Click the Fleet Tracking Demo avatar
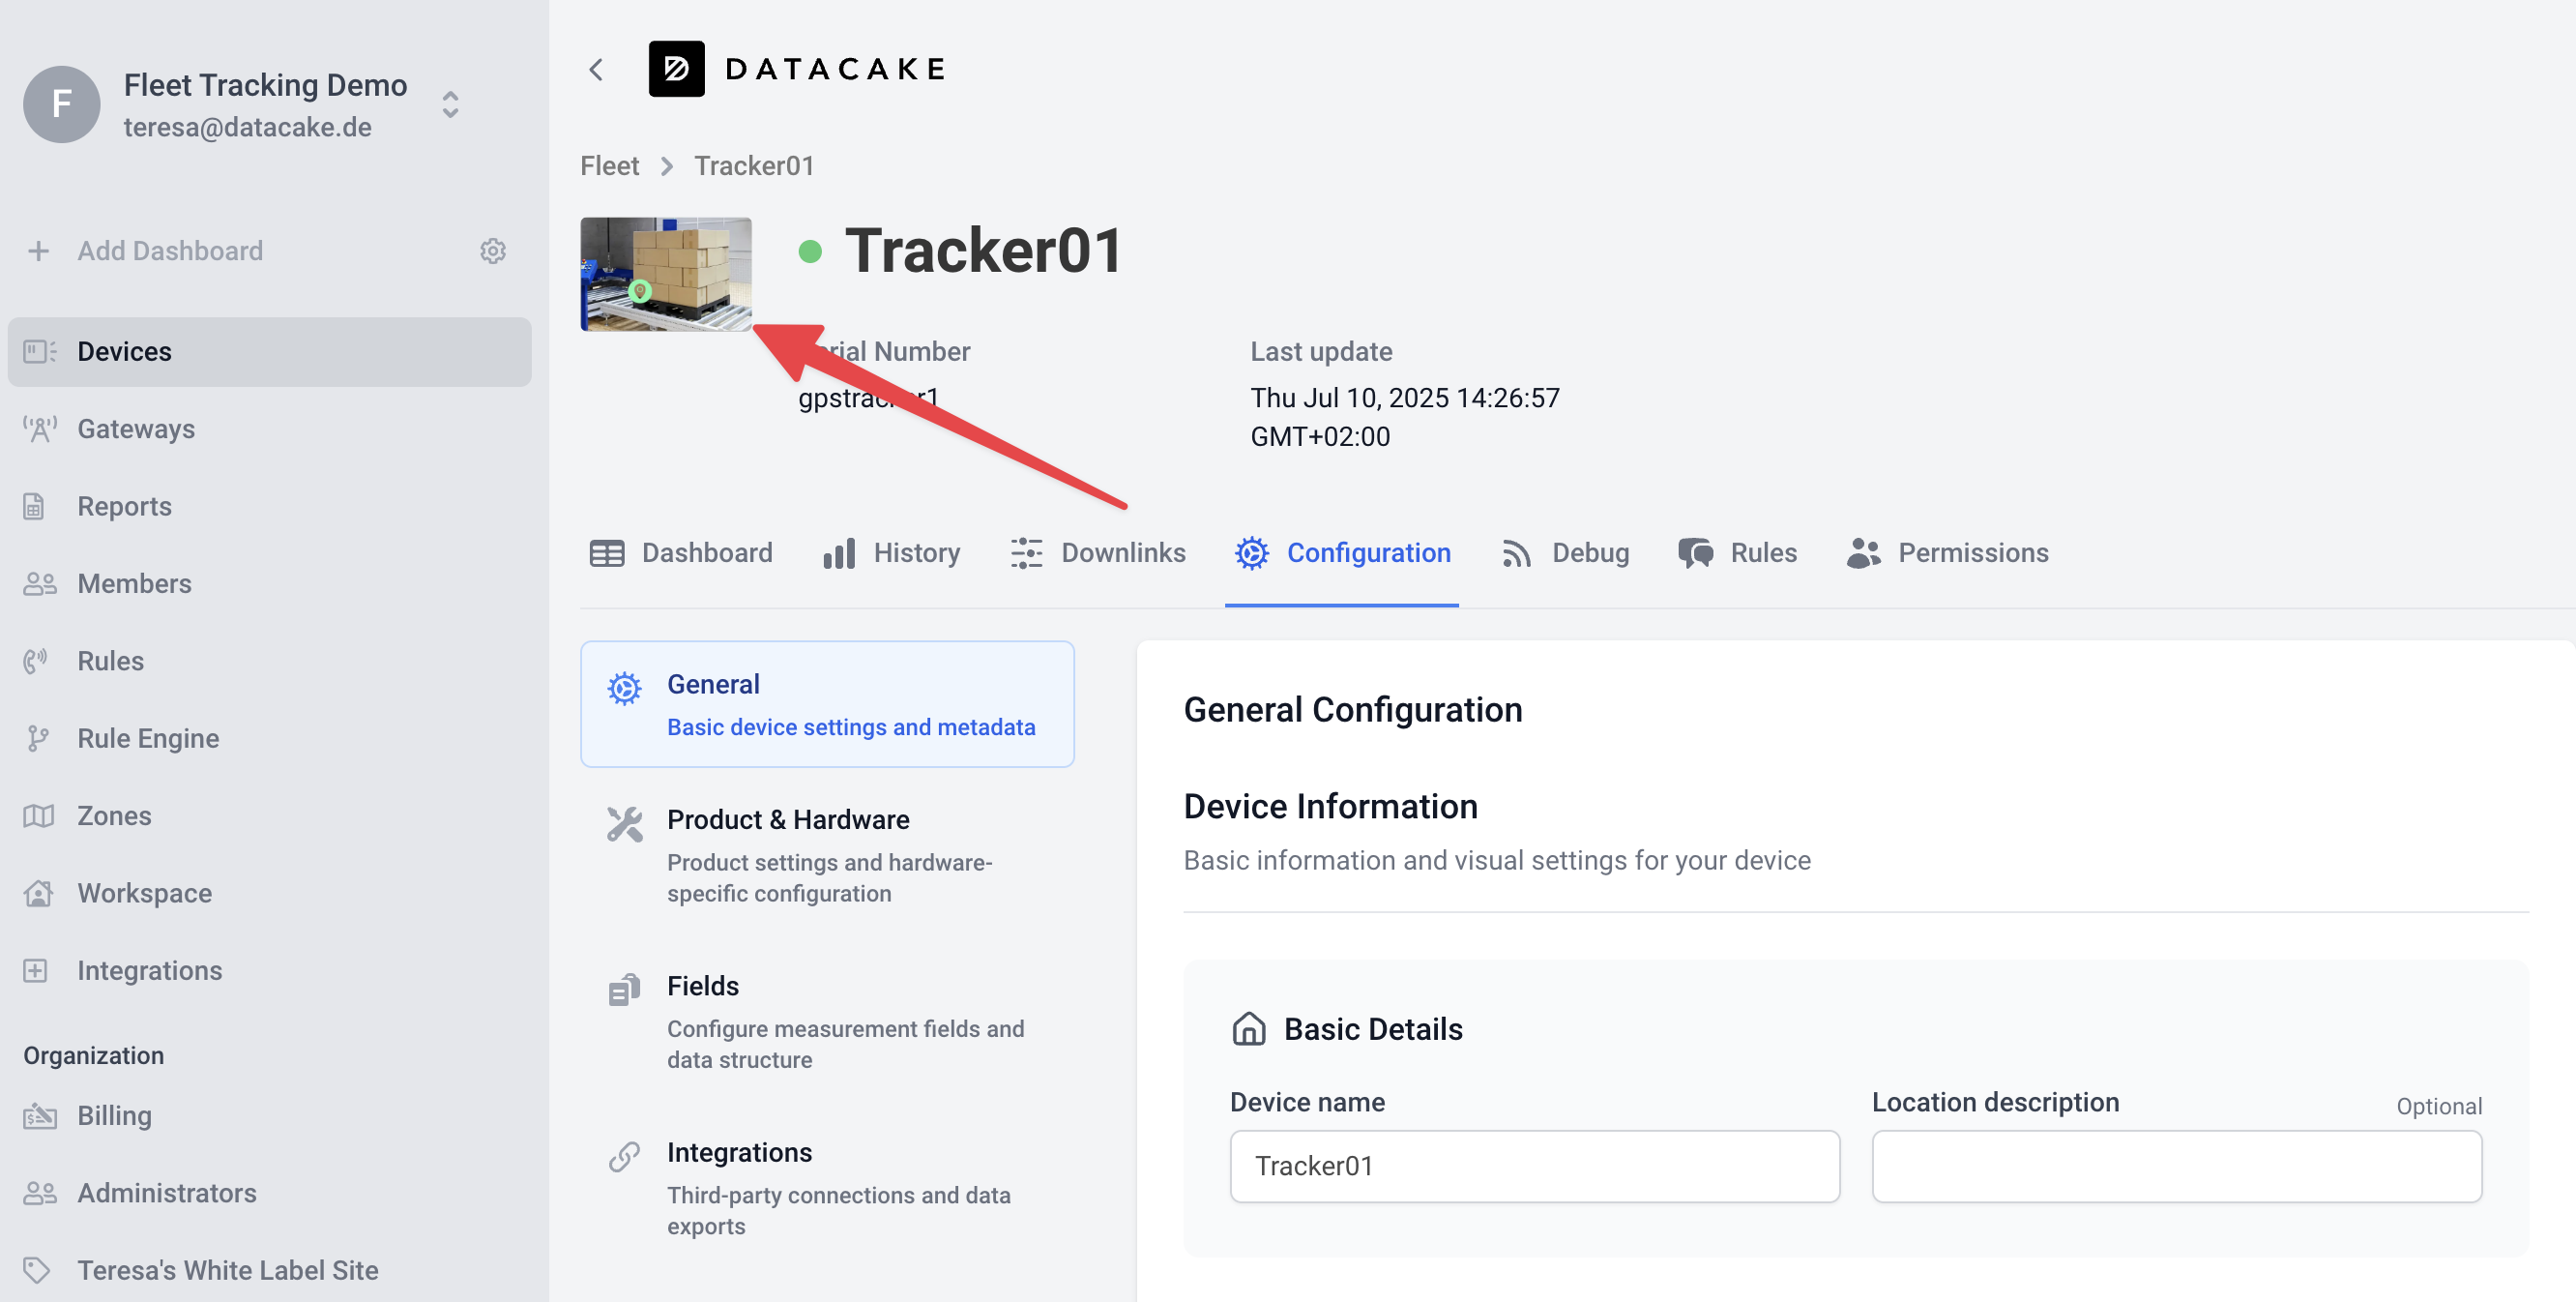The width and height of the screenshot is (2576, 1302). pyautogui.click(x=61, y=104)
